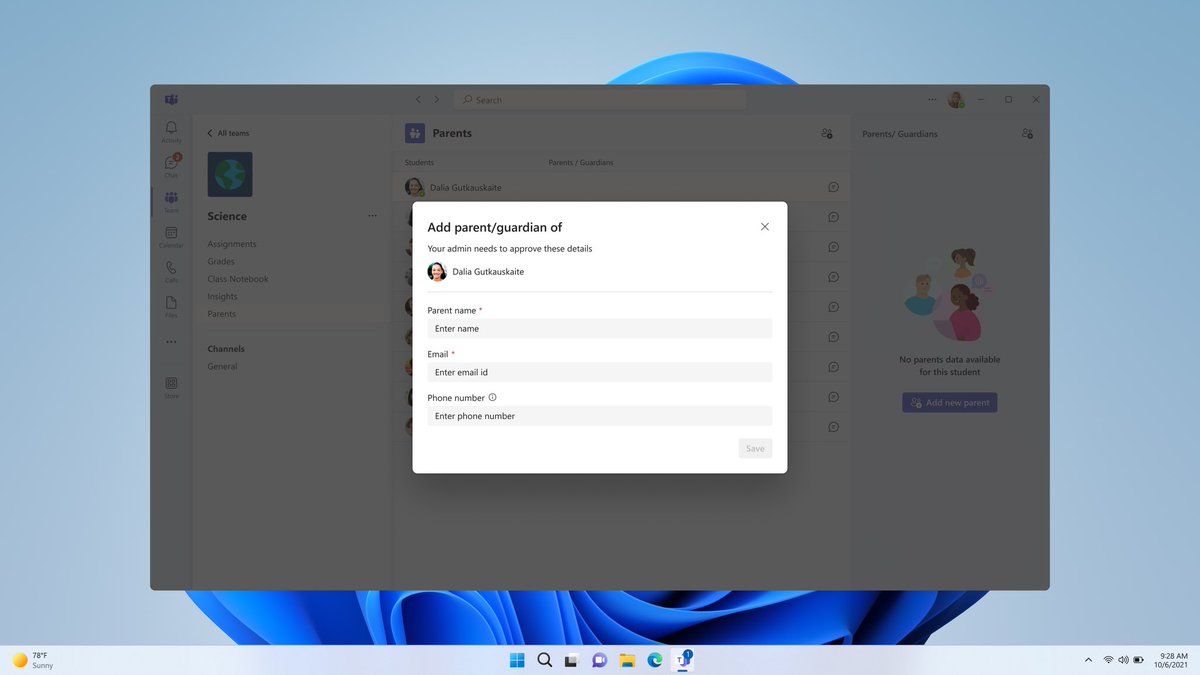Close the Add parent/guardian dialog

click(765, 227)
